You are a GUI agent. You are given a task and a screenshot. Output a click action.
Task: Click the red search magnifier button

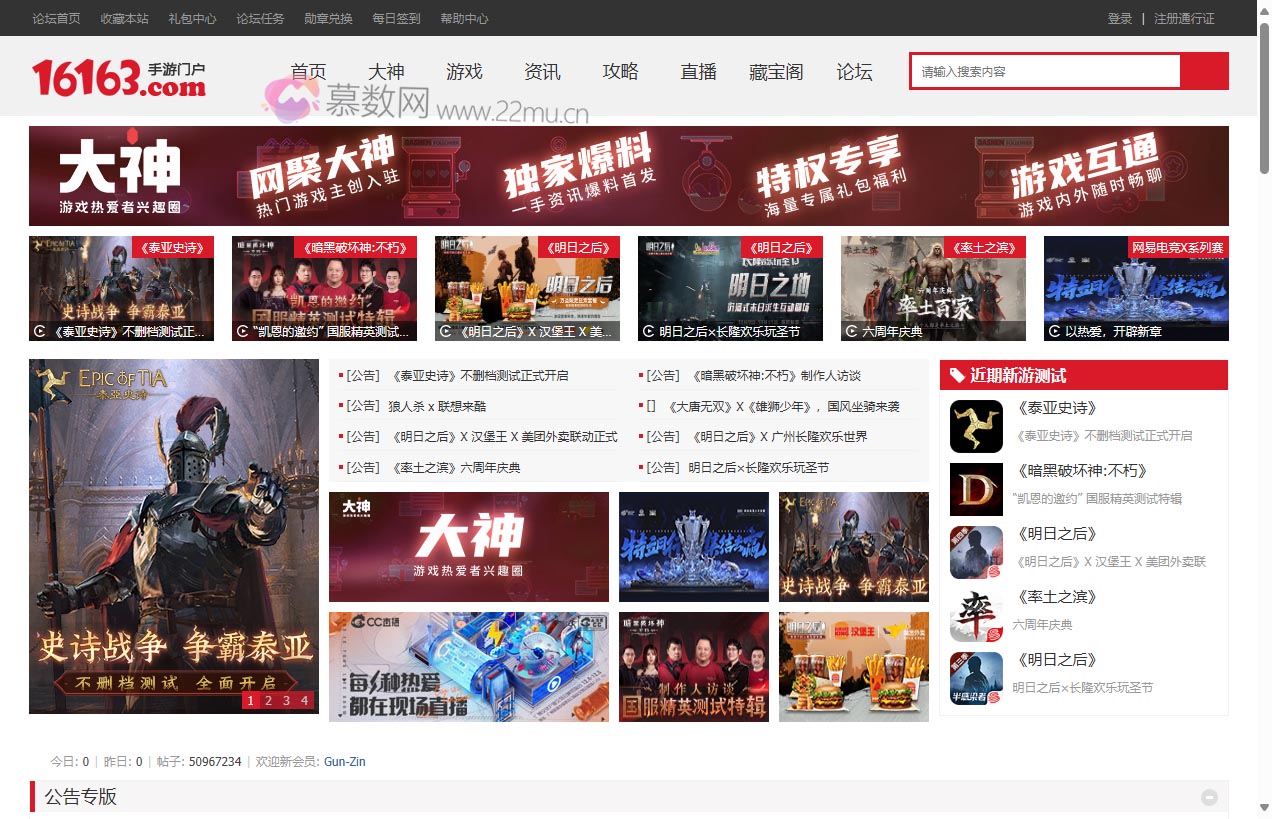tap(1204, 71)
